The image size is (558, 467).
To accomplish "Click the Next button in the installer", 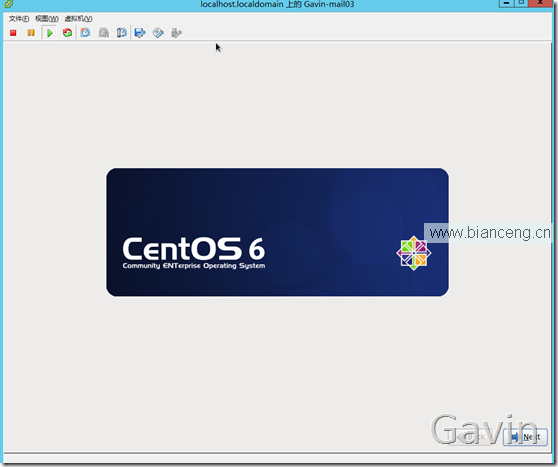I will click(525, 437).
